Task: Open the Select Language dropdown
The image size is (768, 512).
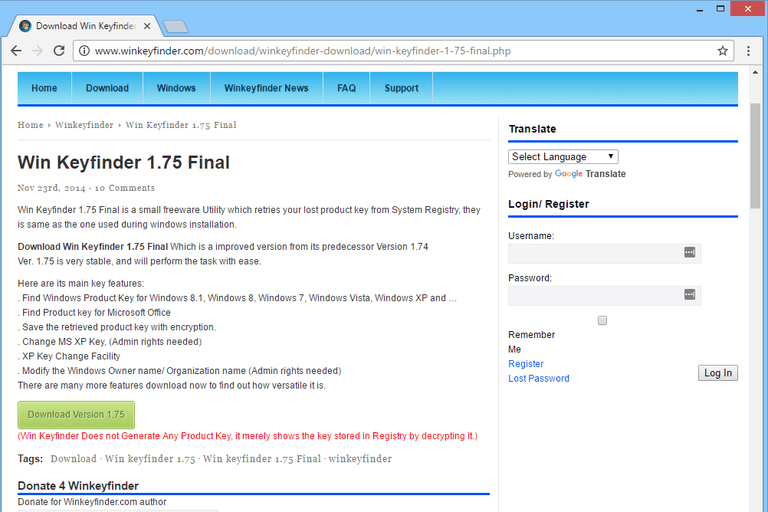Action: (x=563, y=157)
